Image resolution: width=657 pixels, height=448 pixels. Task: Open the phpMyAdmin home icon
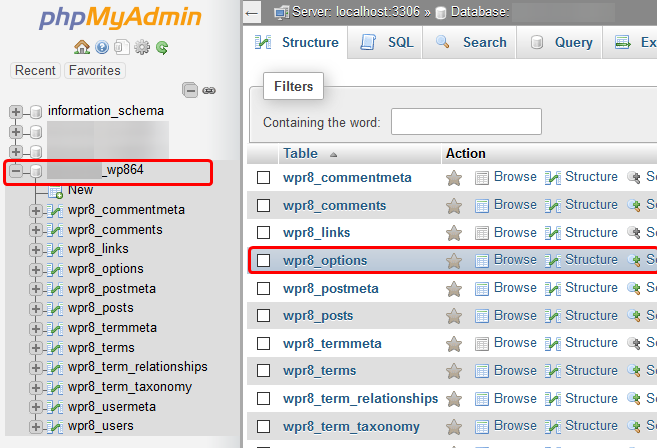click(x=82, y=47)
